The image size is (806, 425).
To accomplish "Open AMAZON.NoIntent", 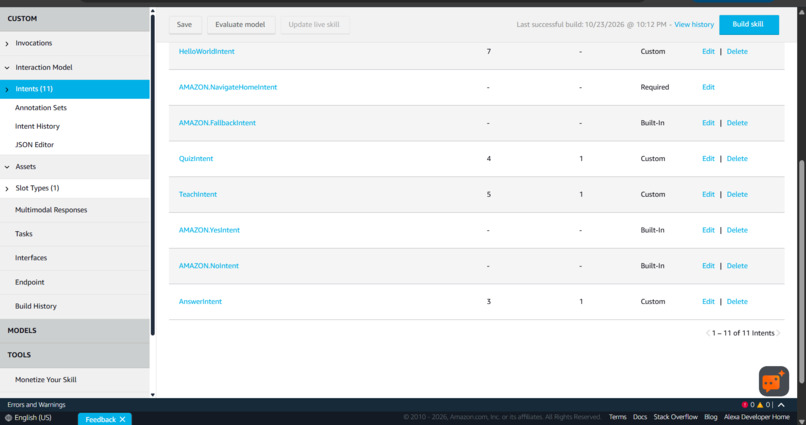I will pos(209,266).
